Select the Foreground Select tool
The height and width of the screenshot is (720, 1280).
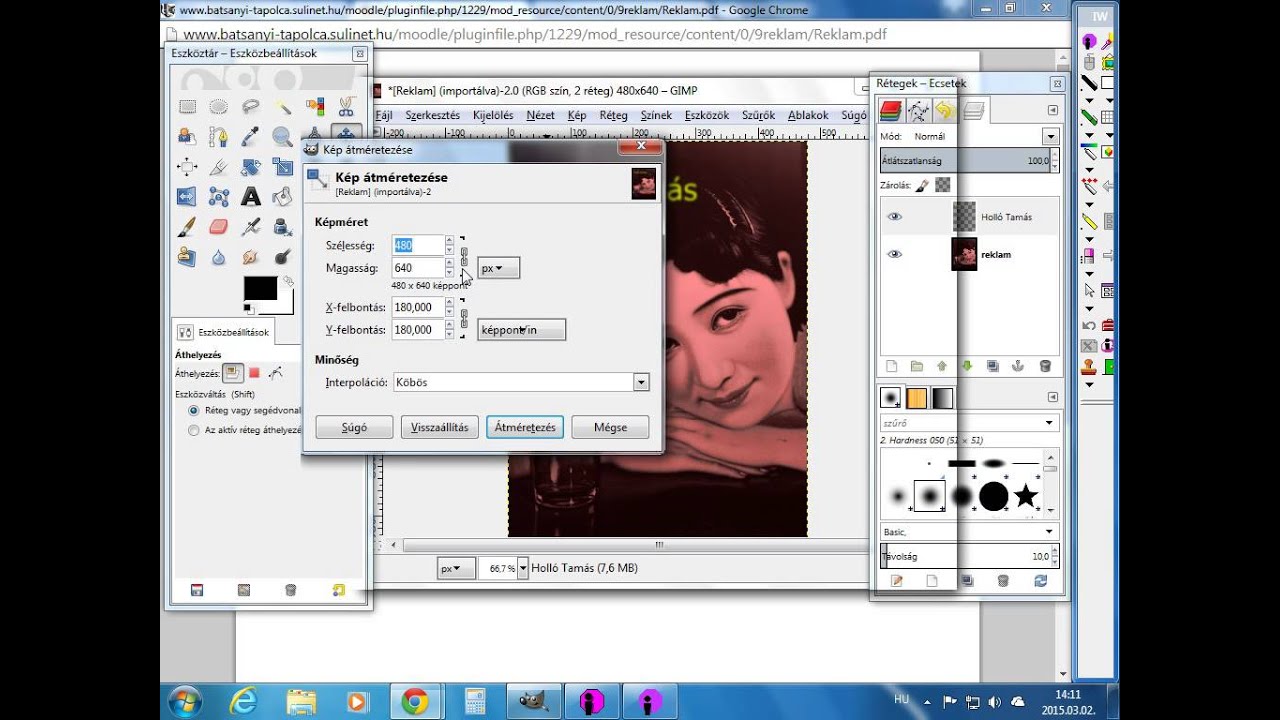[187, 137]
